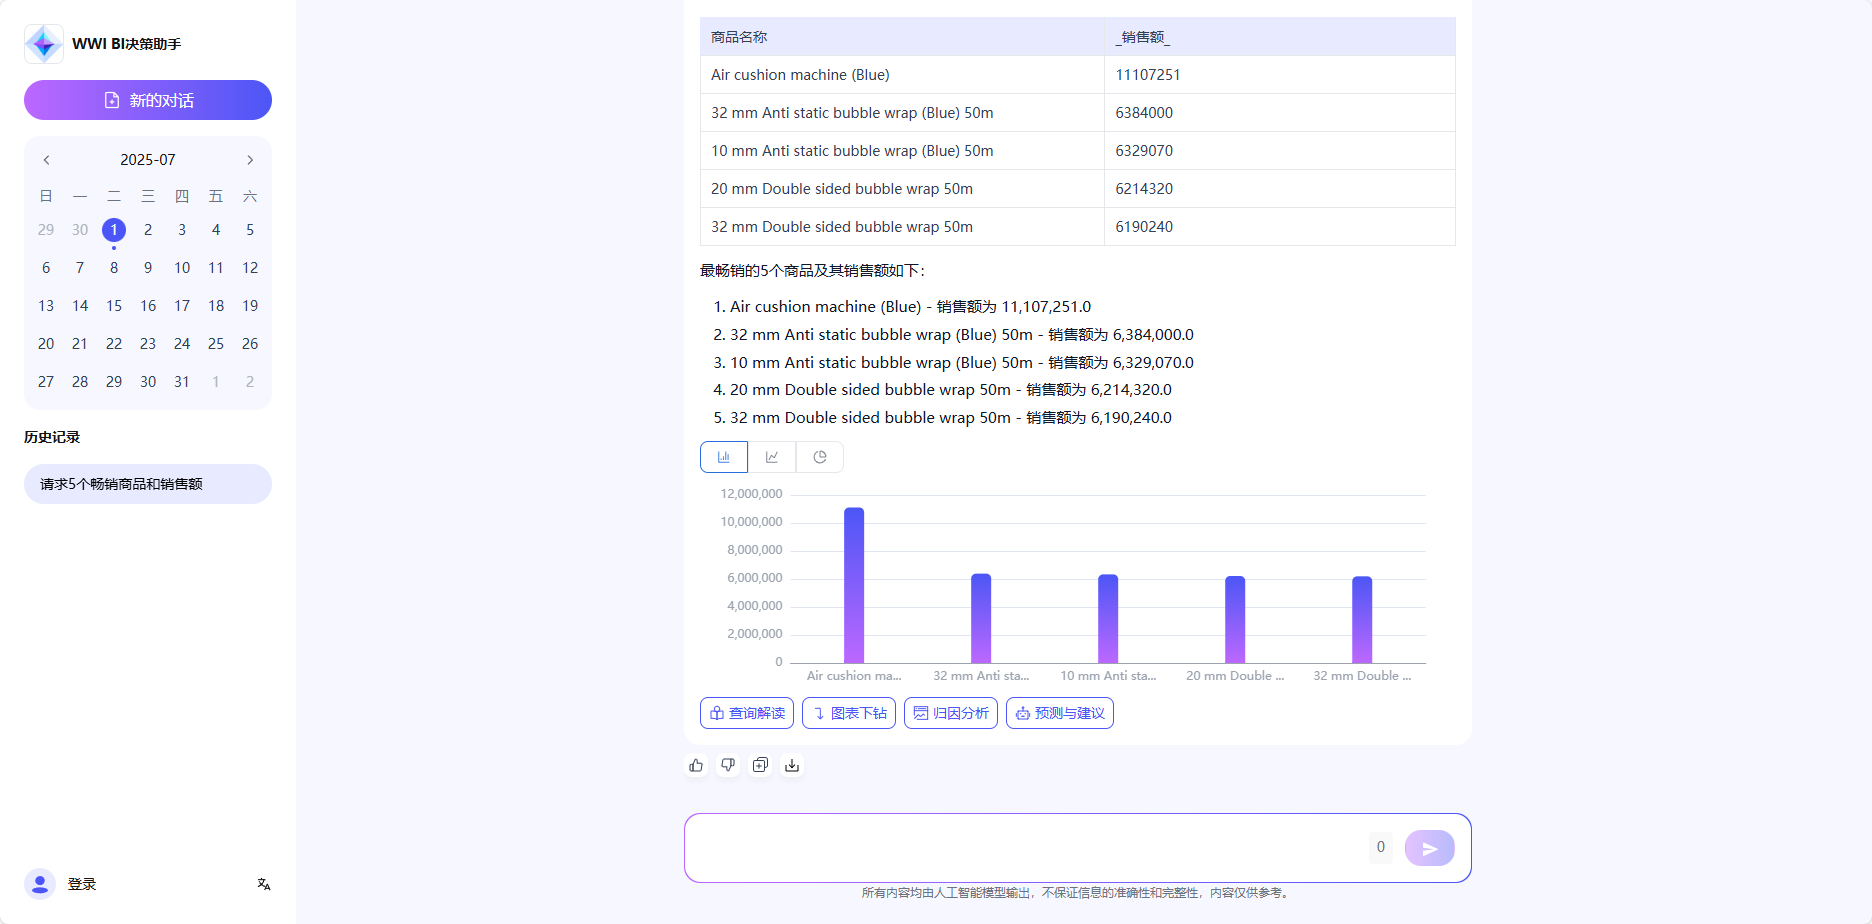Click the user avatar icon
This screenshot has width=1872, height=924.
pyautogui.click(x=40, y=884)
